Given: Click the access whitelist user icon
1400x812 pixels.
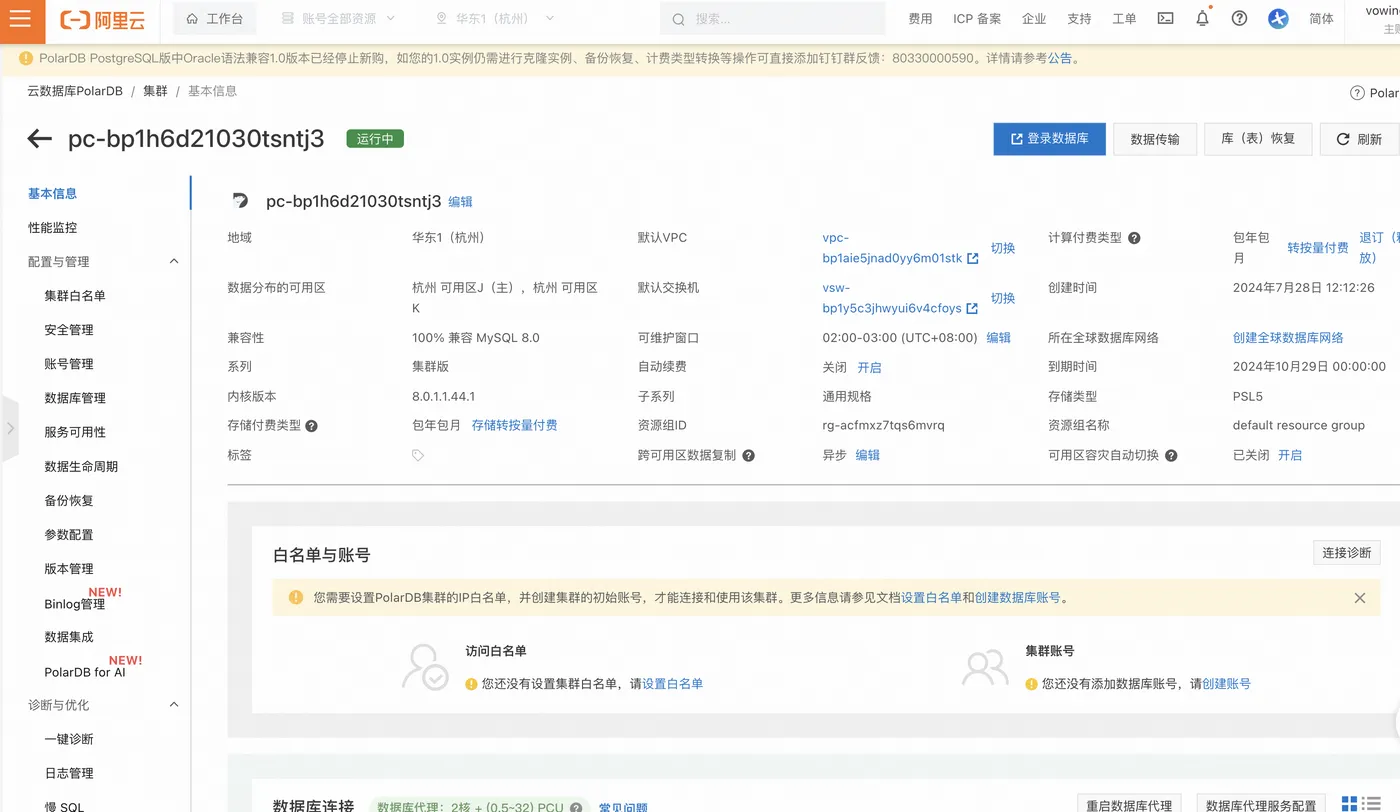Looking at the screenshot, I should 426,667.
